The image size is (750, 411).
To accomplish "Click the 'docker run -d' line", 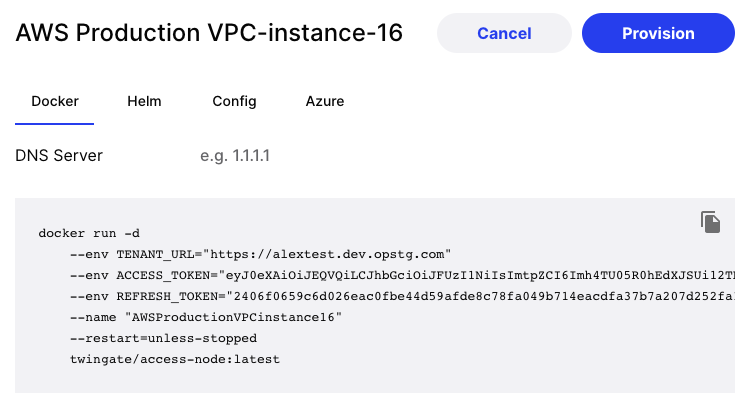I will [89, 232].
